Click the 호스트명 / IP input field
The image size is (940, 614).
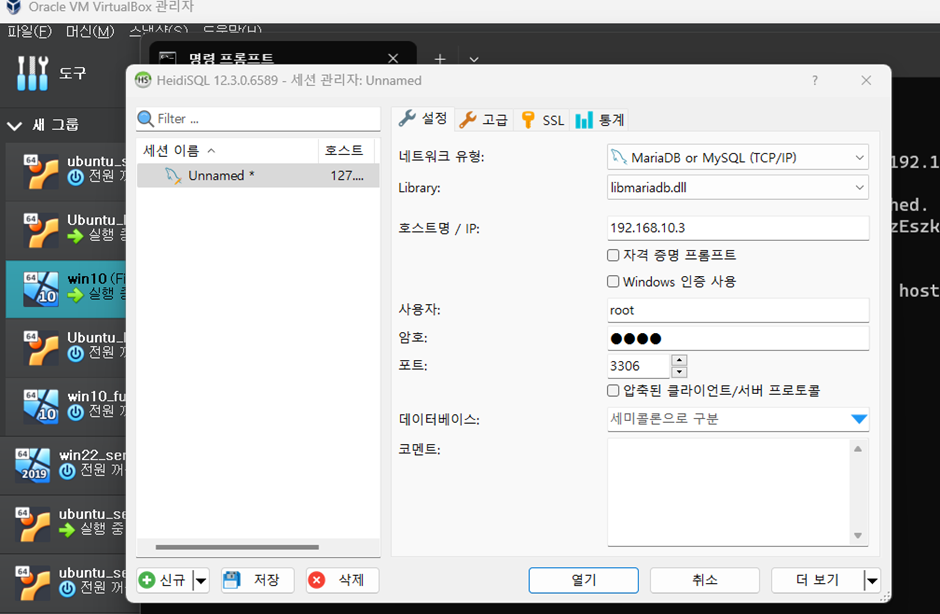coord(737,228)
